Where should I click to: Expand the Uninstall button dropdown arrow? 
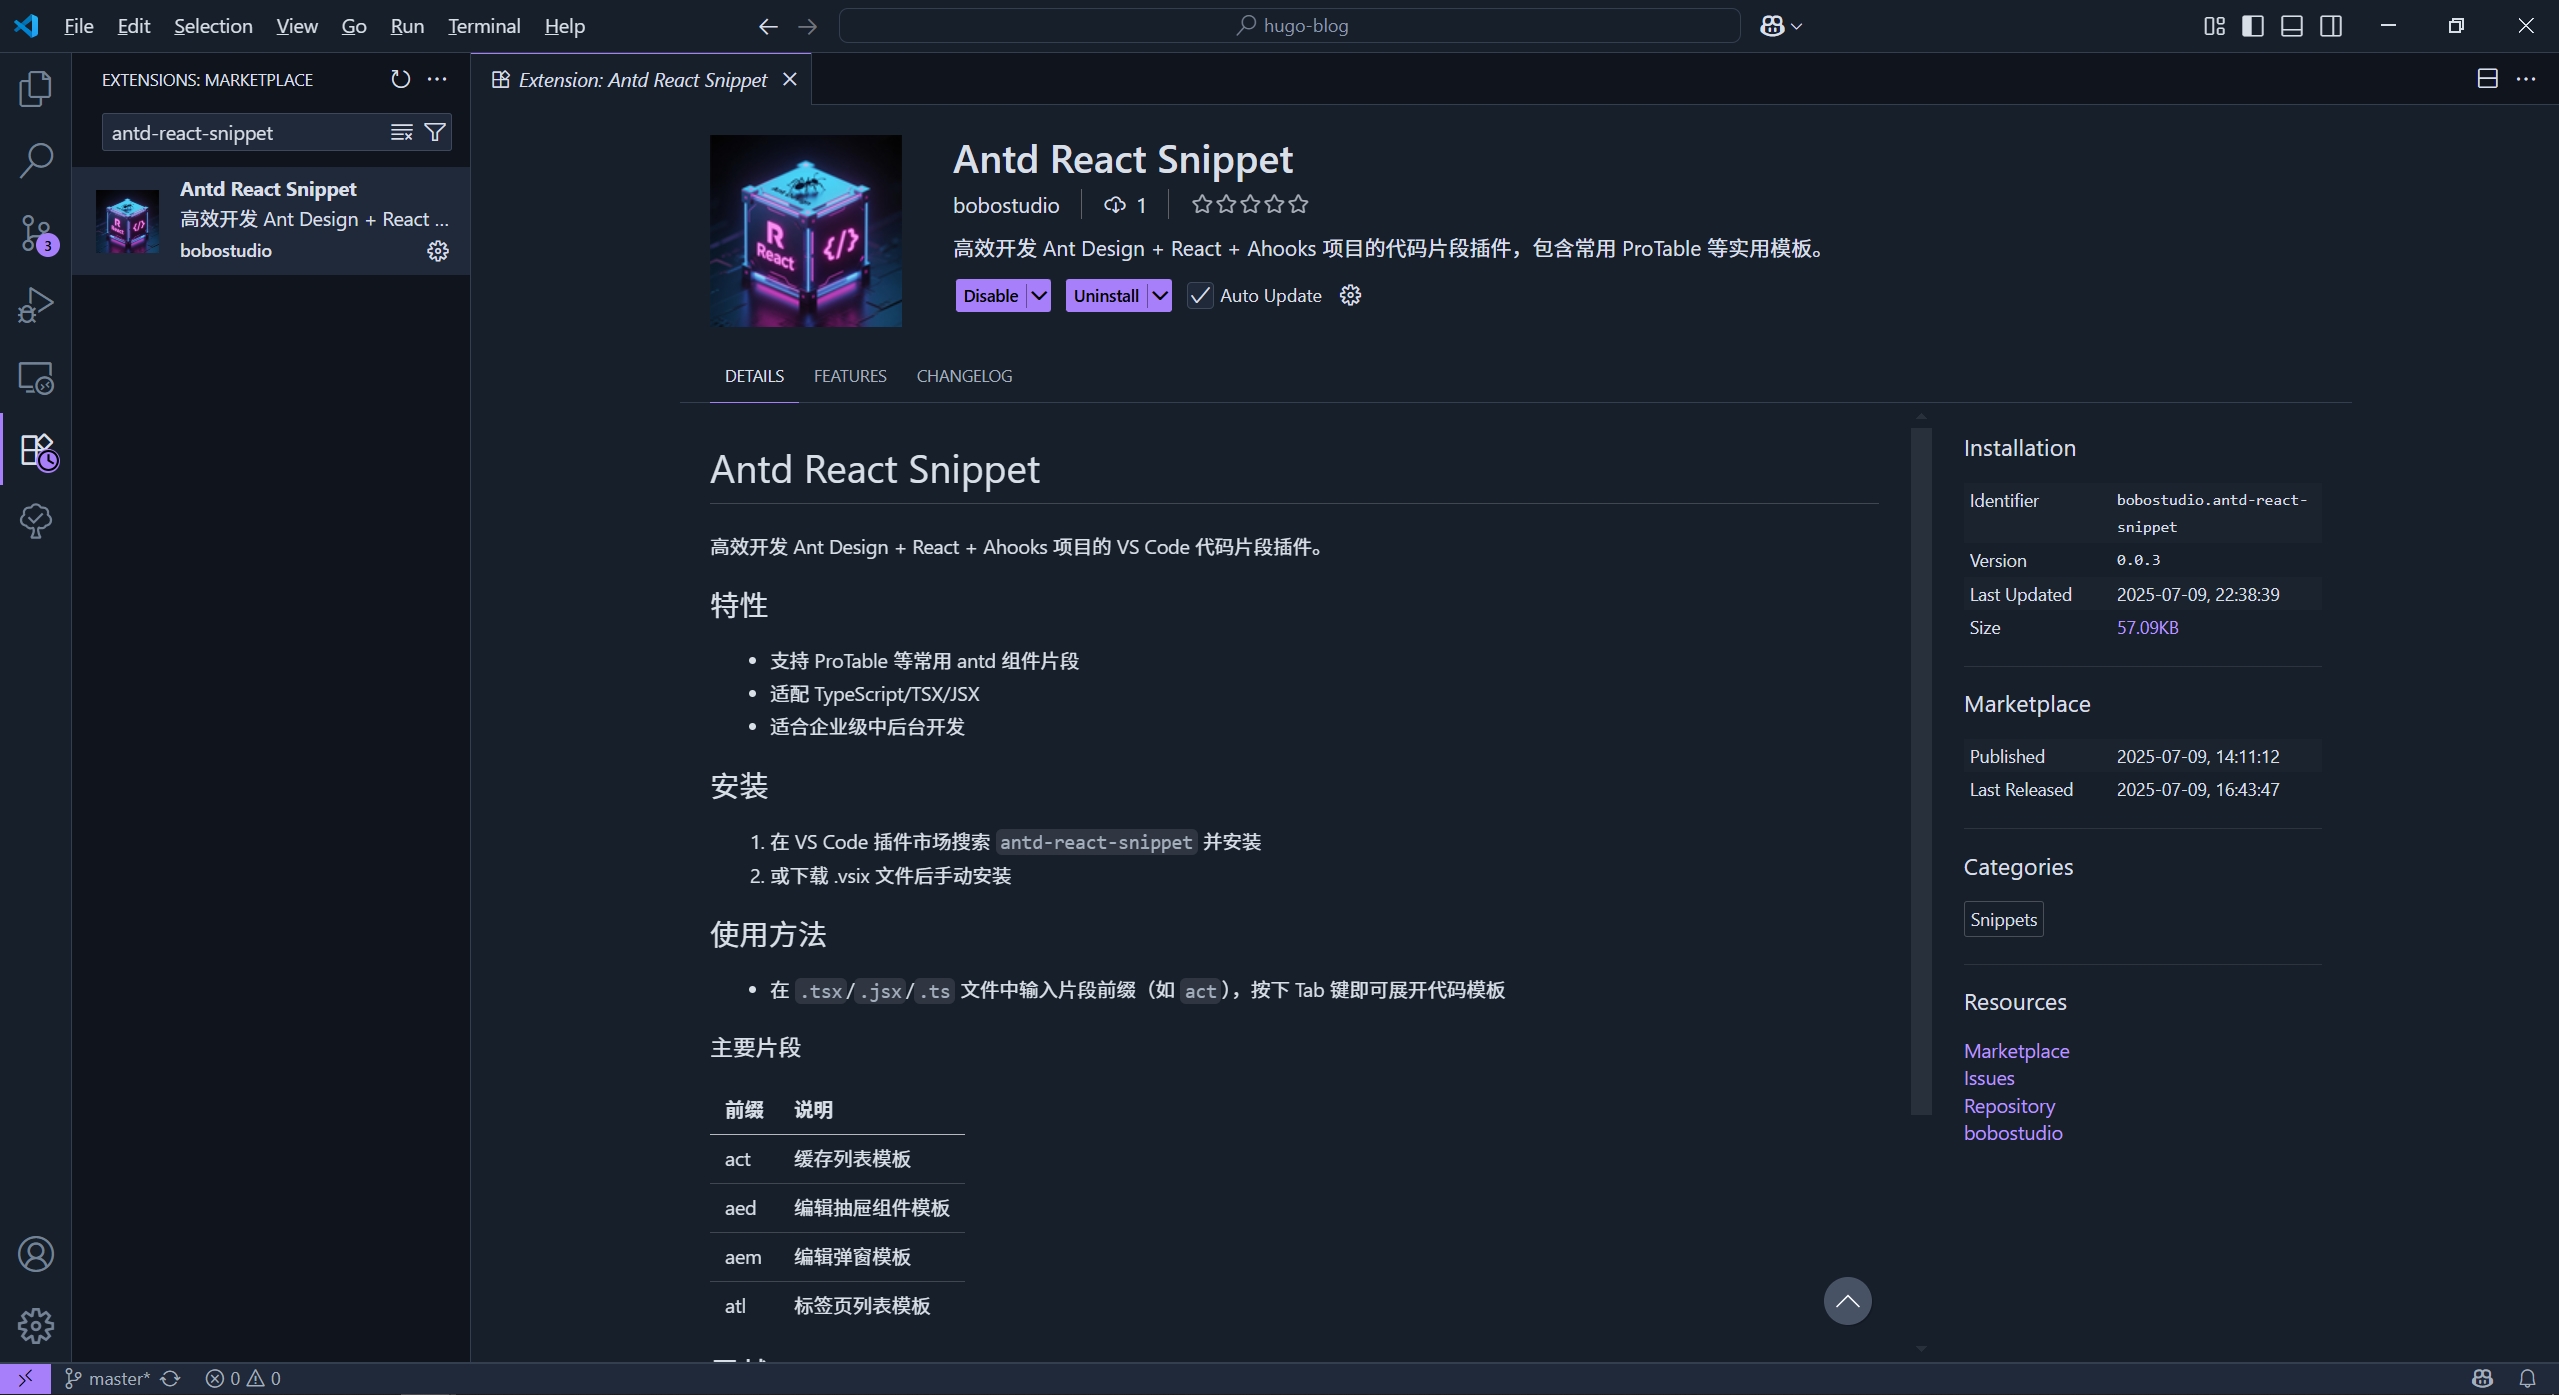(1159, 296)
